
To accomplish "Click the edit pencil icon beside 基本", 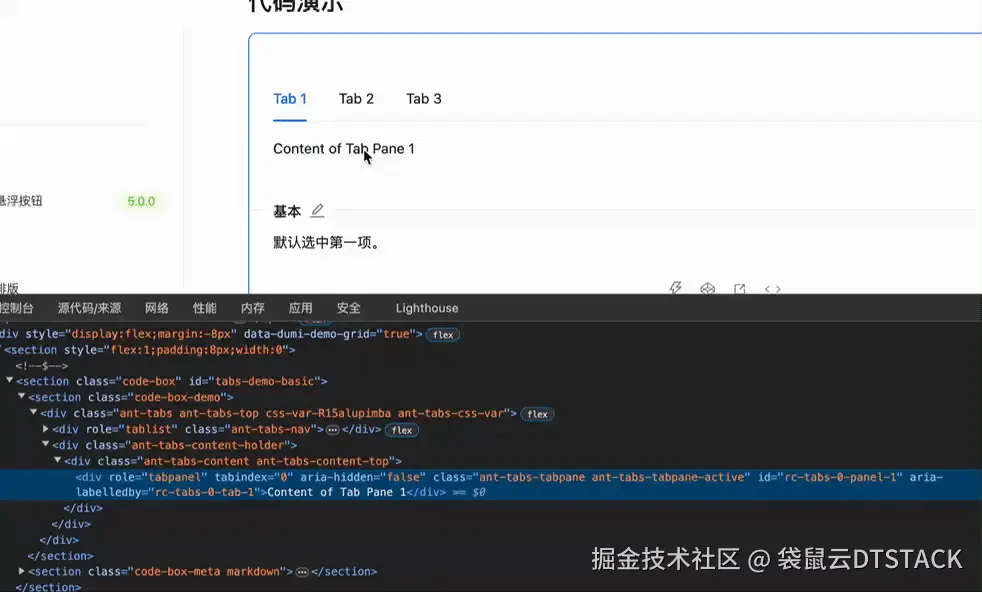I will (318, 210).
